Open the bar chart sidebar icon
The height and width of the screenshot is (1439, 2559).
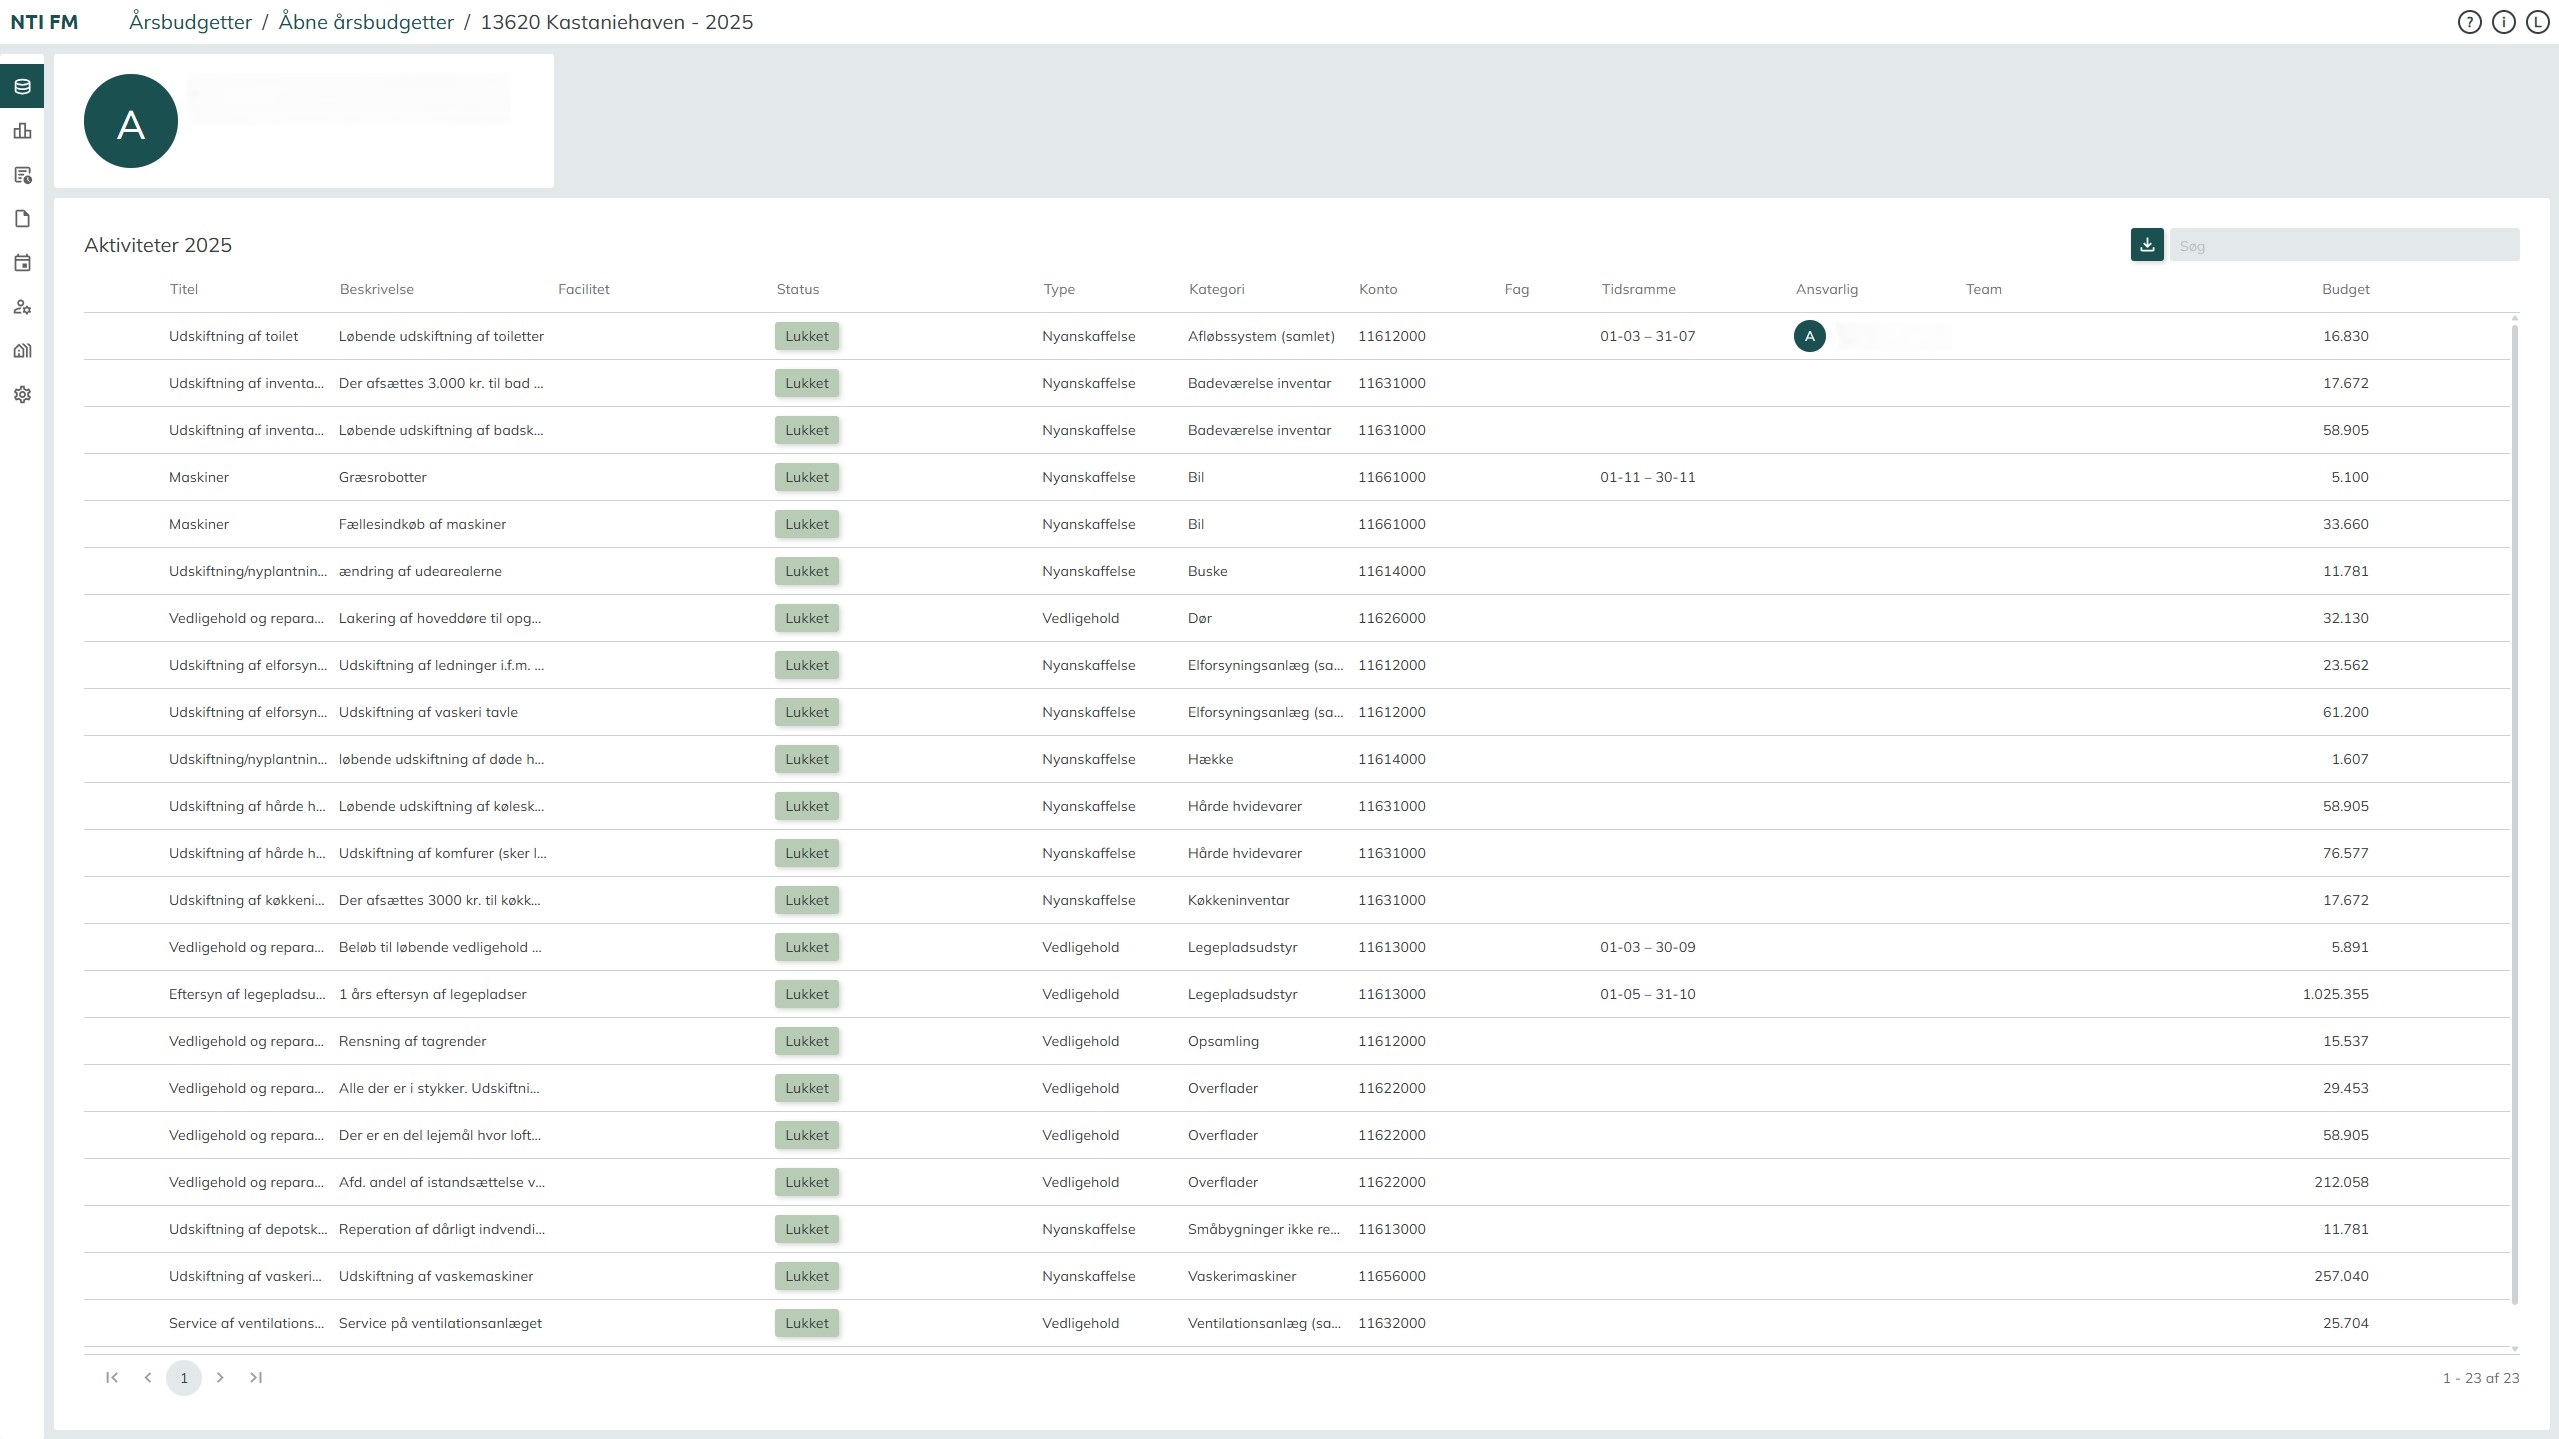(22, 131)
